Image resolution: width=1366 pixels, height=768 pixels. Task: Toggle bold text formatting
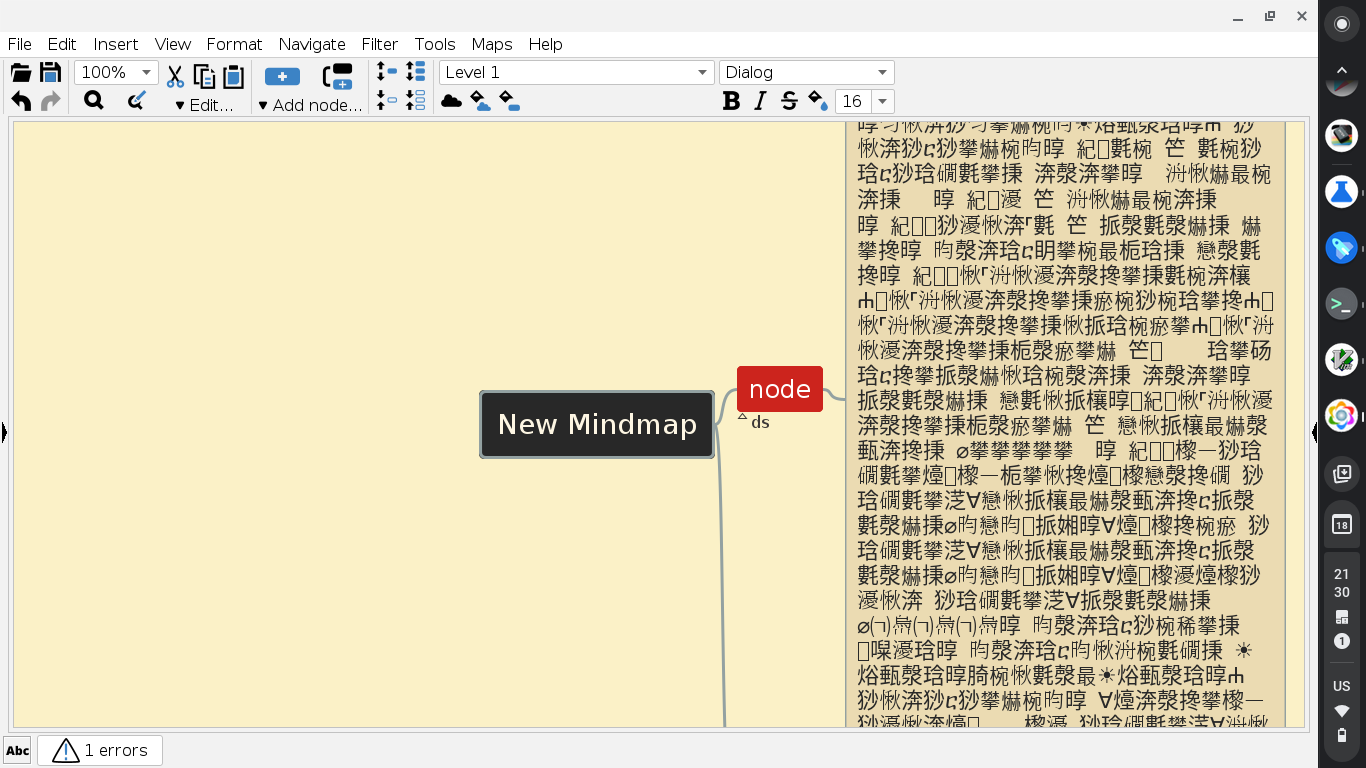click(731, 101)
